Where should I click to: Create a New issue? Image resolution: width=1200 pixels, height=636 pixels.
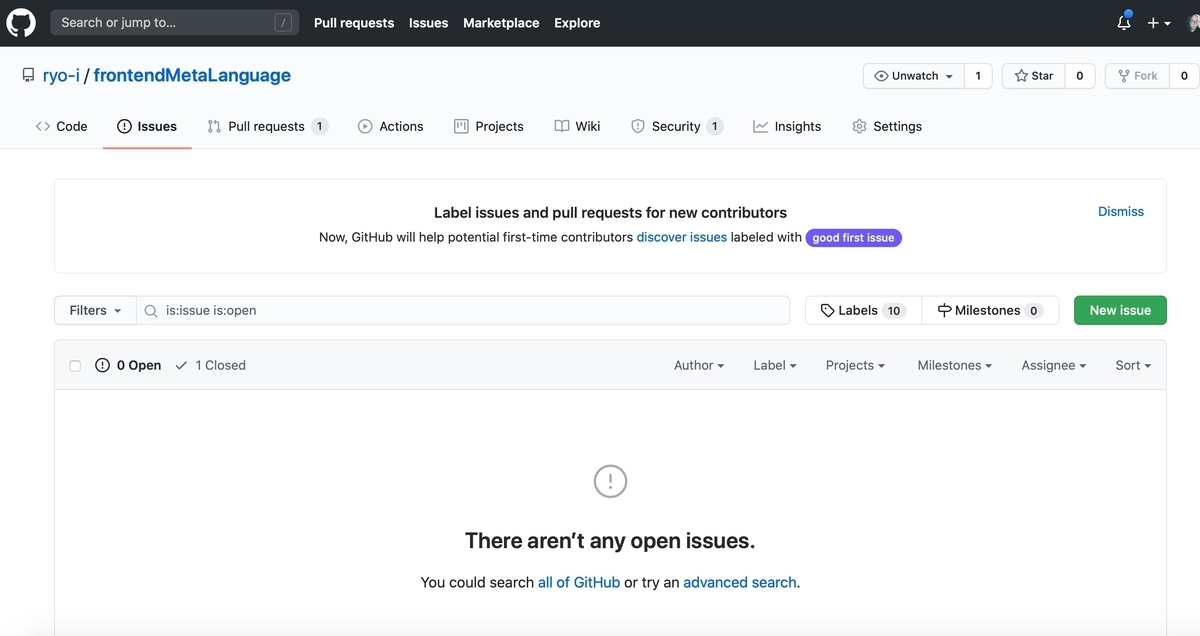pyautogui.click(x=1120, y=310)
